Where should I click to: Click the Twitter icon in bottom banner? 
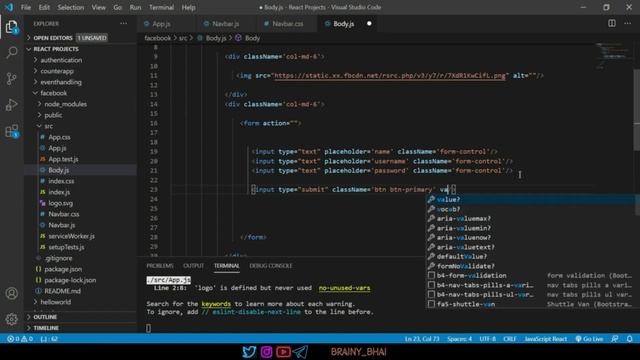pyautogui.click(x=249, y=351)
